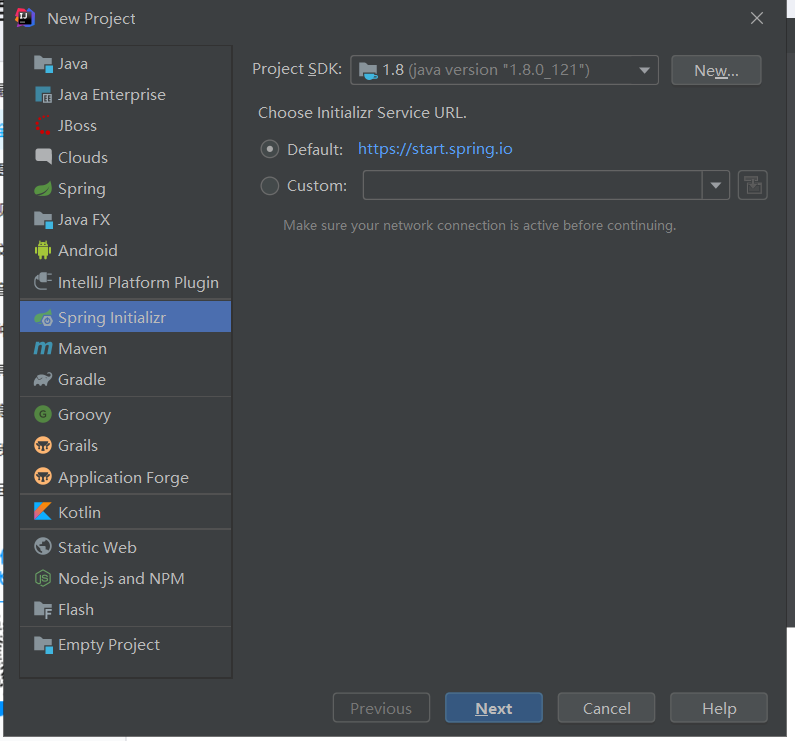This screenshot has width=795, height=741.
Task: Click the 'New Project' title text
Action: (x=91, y=19)
